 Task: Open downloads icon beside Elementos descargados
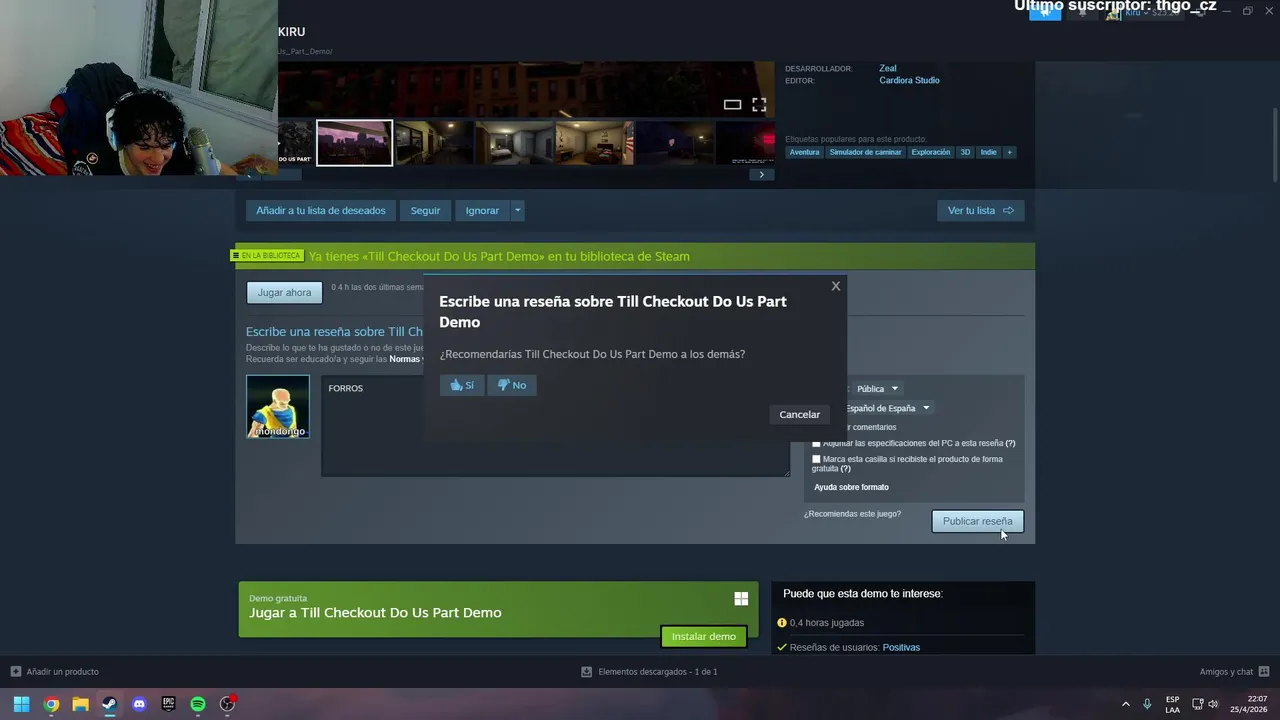point(587,671)
